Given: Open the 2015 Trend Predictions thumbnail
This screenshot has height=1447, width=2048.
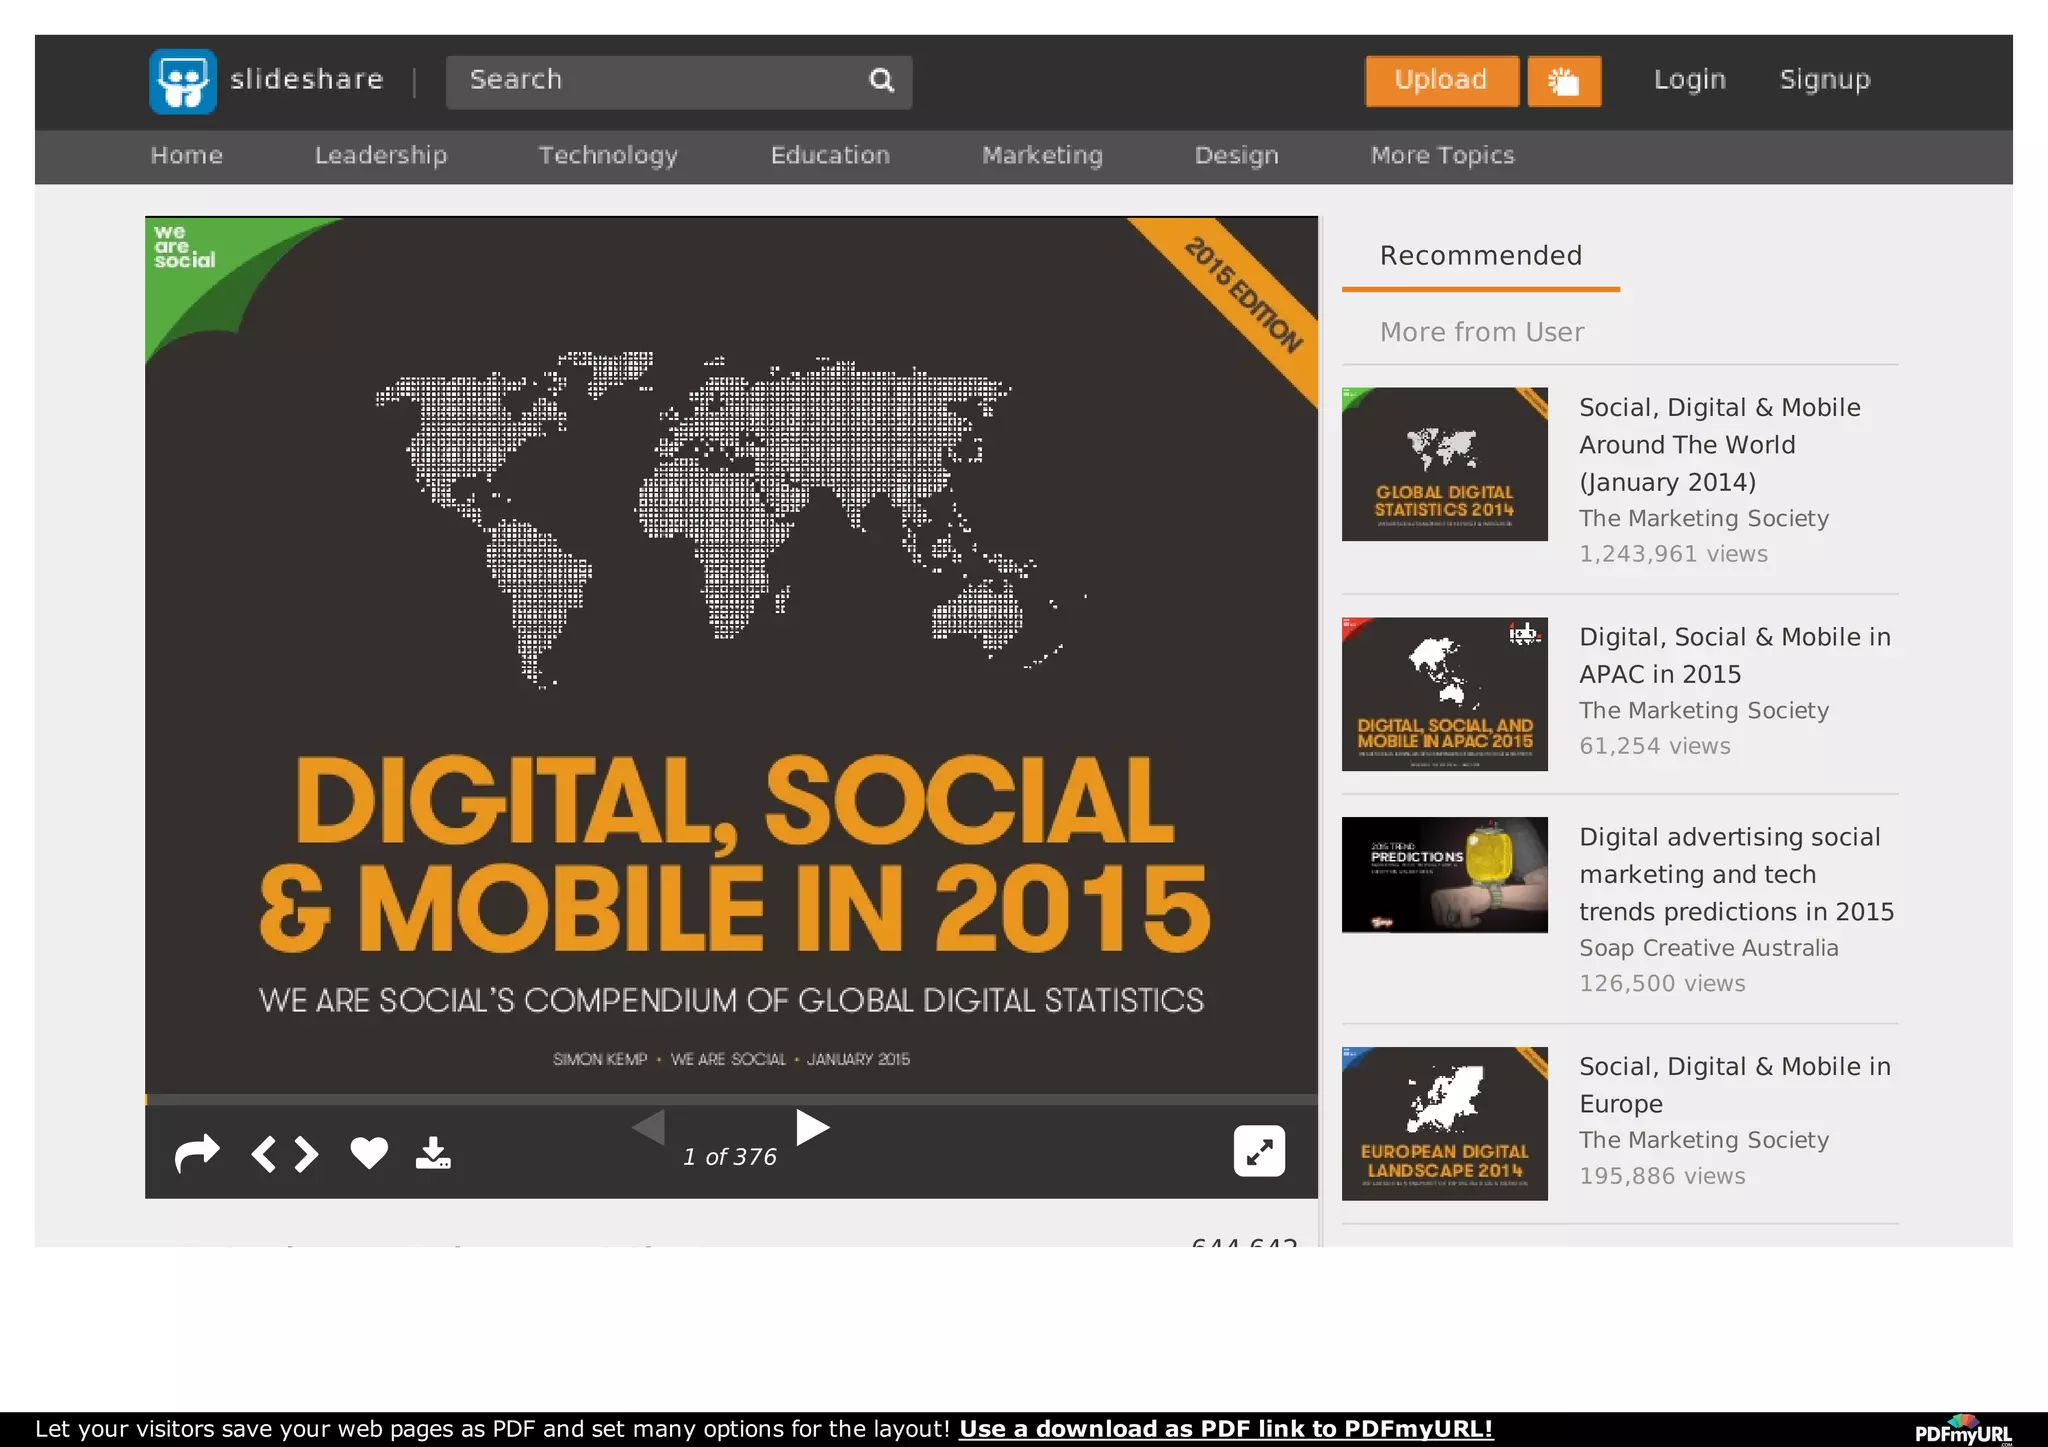Looking at the screenshot, I should [1445, 875].
